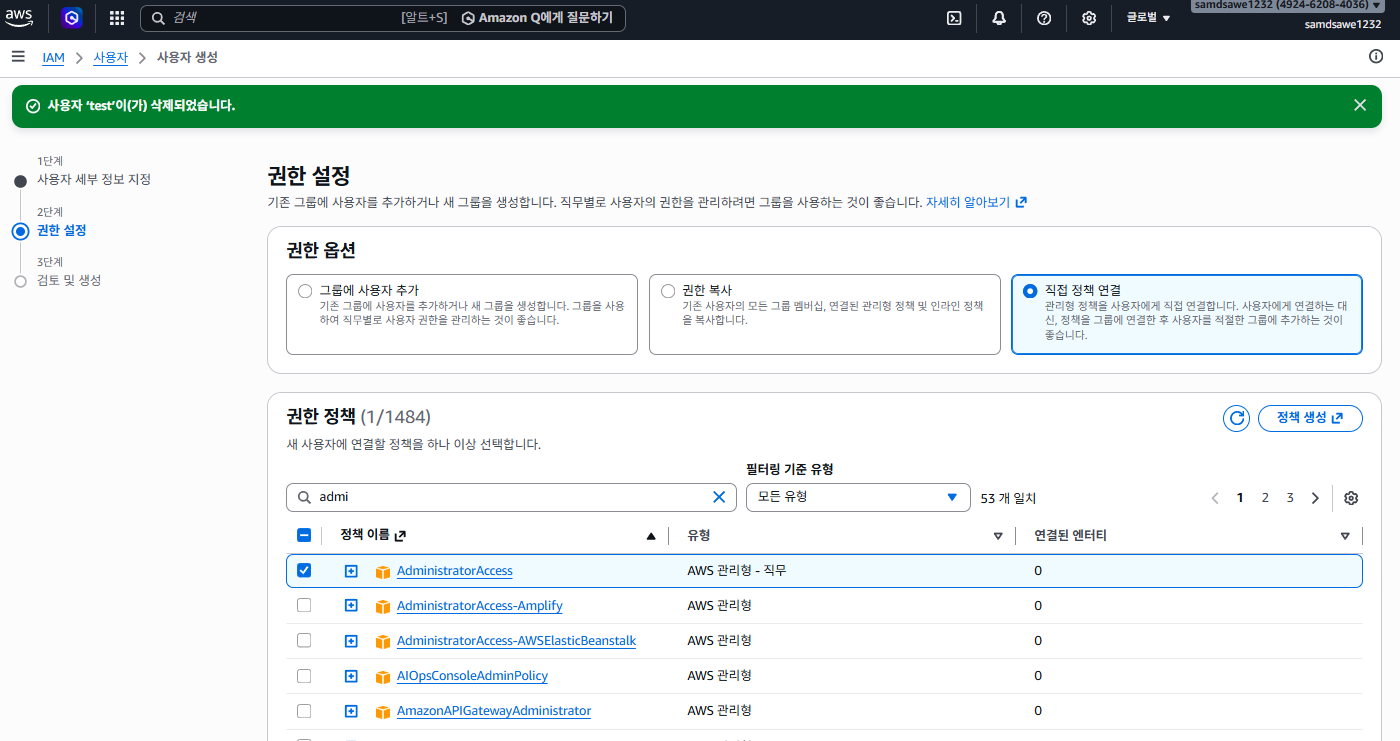Toggle the select-all header checkbox
This screenshot has height=741, width=1400.
tap(304, 535)
